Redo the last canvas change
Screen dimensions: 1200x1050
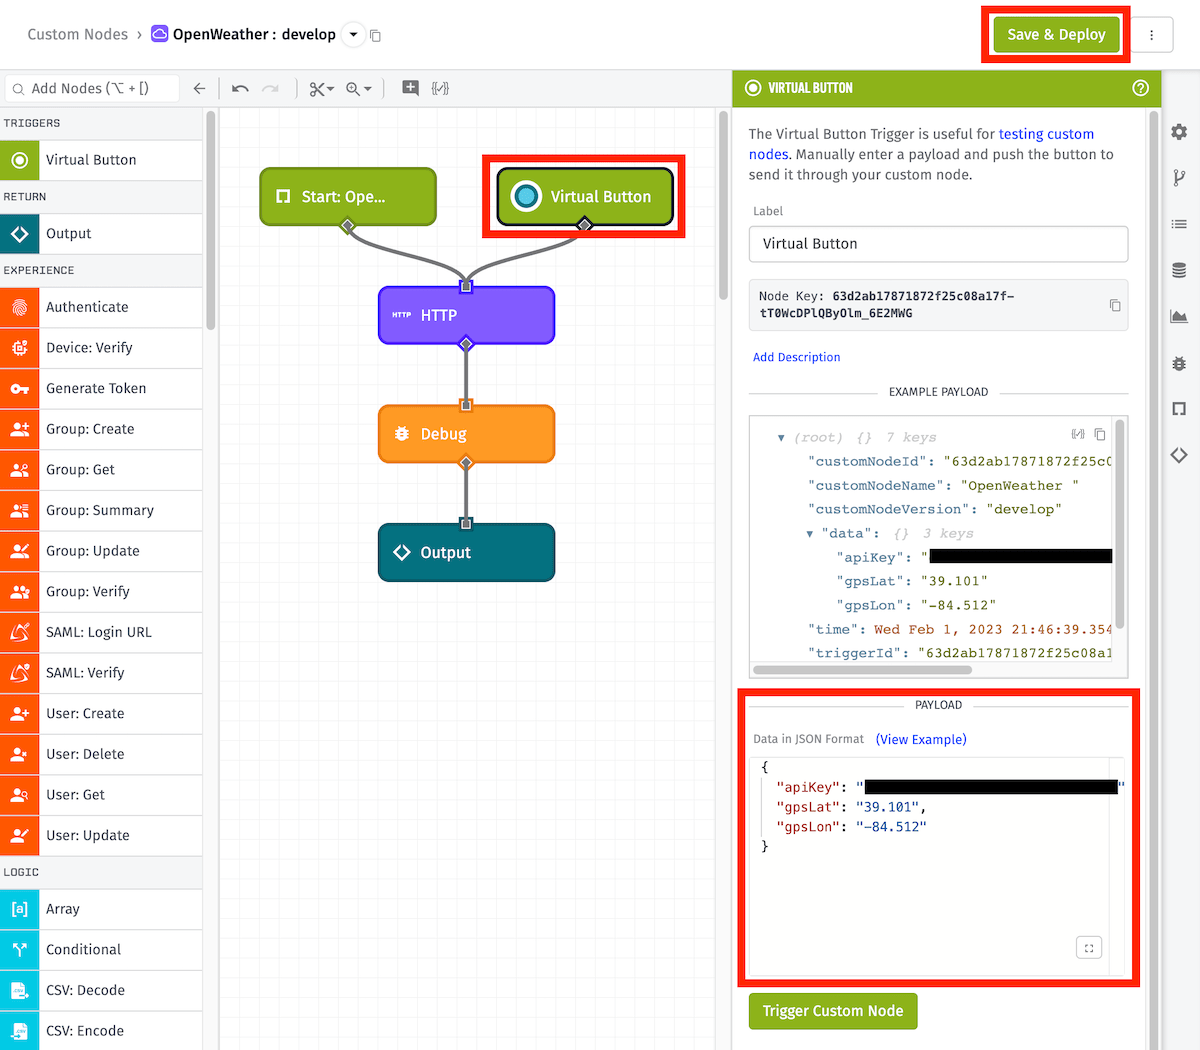pyautogui.click(x=270, y=88)
